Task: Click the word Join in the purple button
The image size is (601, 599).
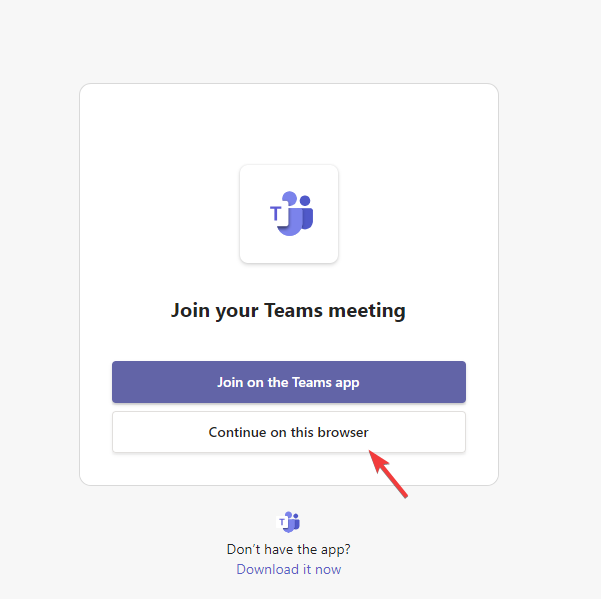Action: 230,382
